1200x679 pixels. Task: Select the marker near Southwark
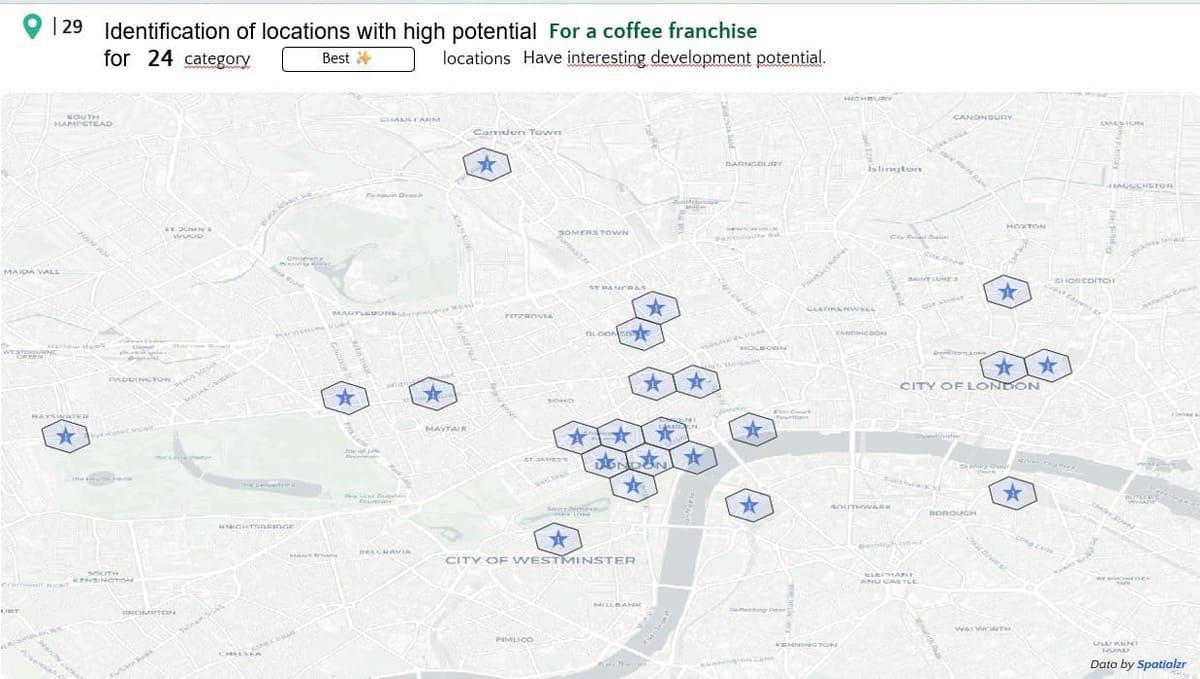(x=748, y=504)
